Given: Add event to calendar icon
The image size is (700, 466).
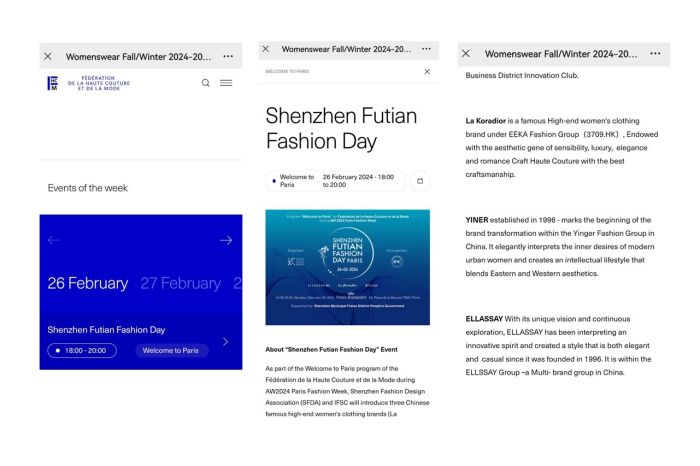Looking at the screenshot, I should [x=420, y=181].
